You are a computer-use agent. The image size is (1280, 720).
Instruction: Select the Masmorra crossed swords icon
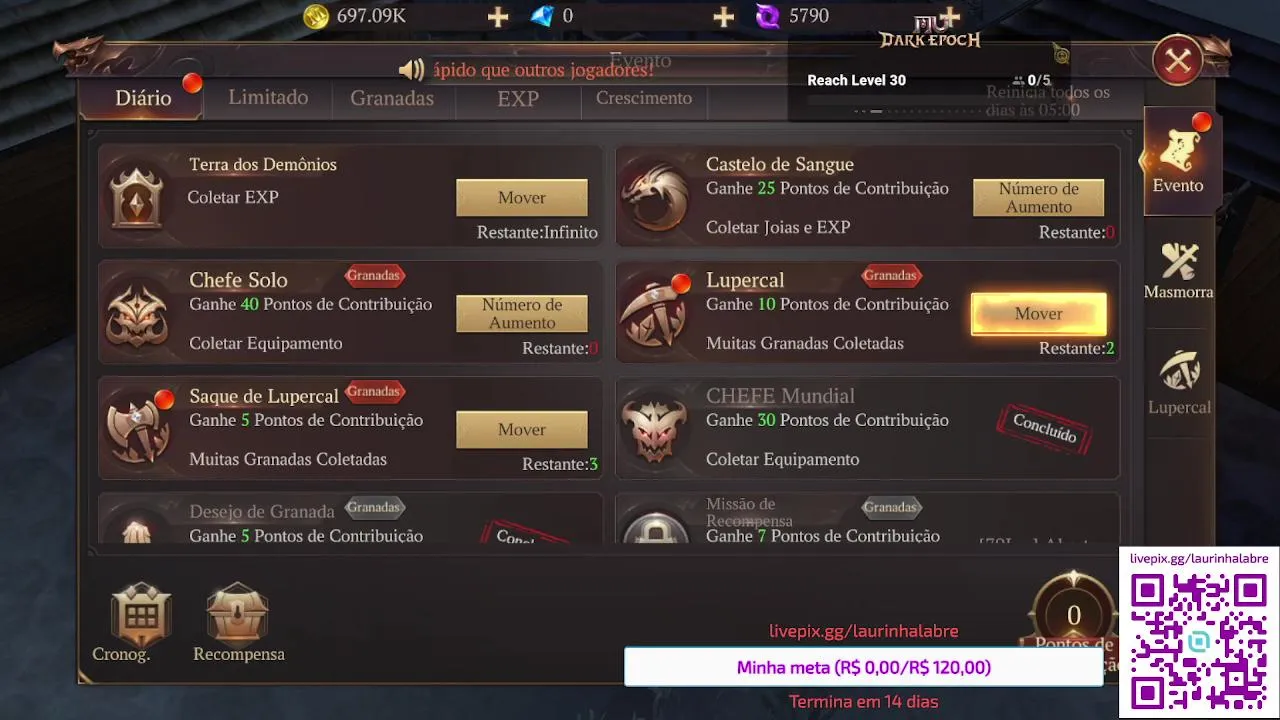(x=1179, y=262)
